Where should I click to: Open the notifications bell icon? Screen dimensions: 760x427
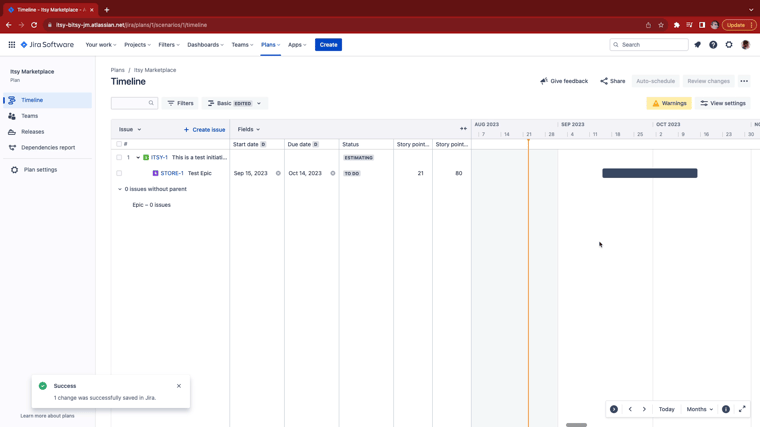[x=697, y=45]
